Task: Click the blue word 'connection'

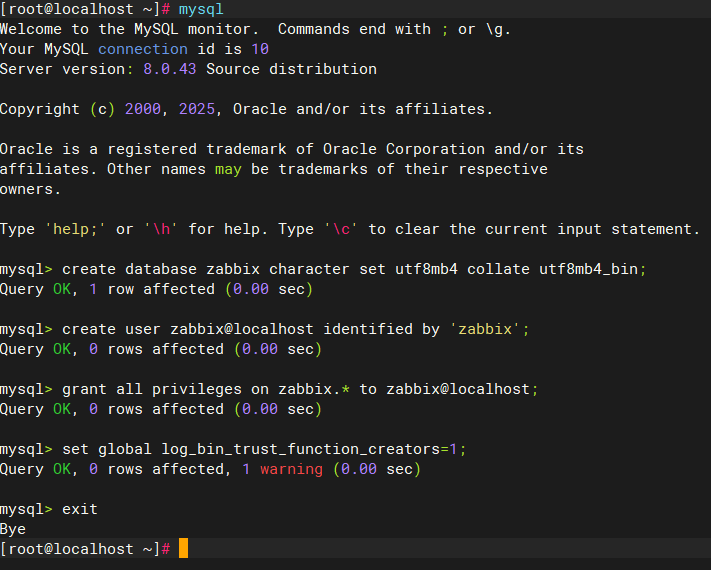Action: pyautogui.click(x=142, y=49)
